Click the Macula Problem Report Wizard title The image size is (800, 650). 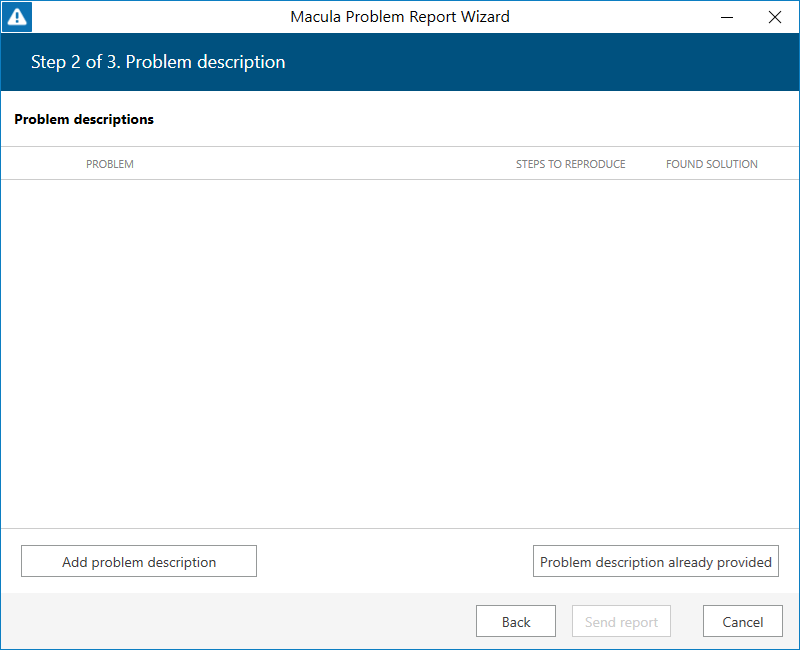point(400,17)
